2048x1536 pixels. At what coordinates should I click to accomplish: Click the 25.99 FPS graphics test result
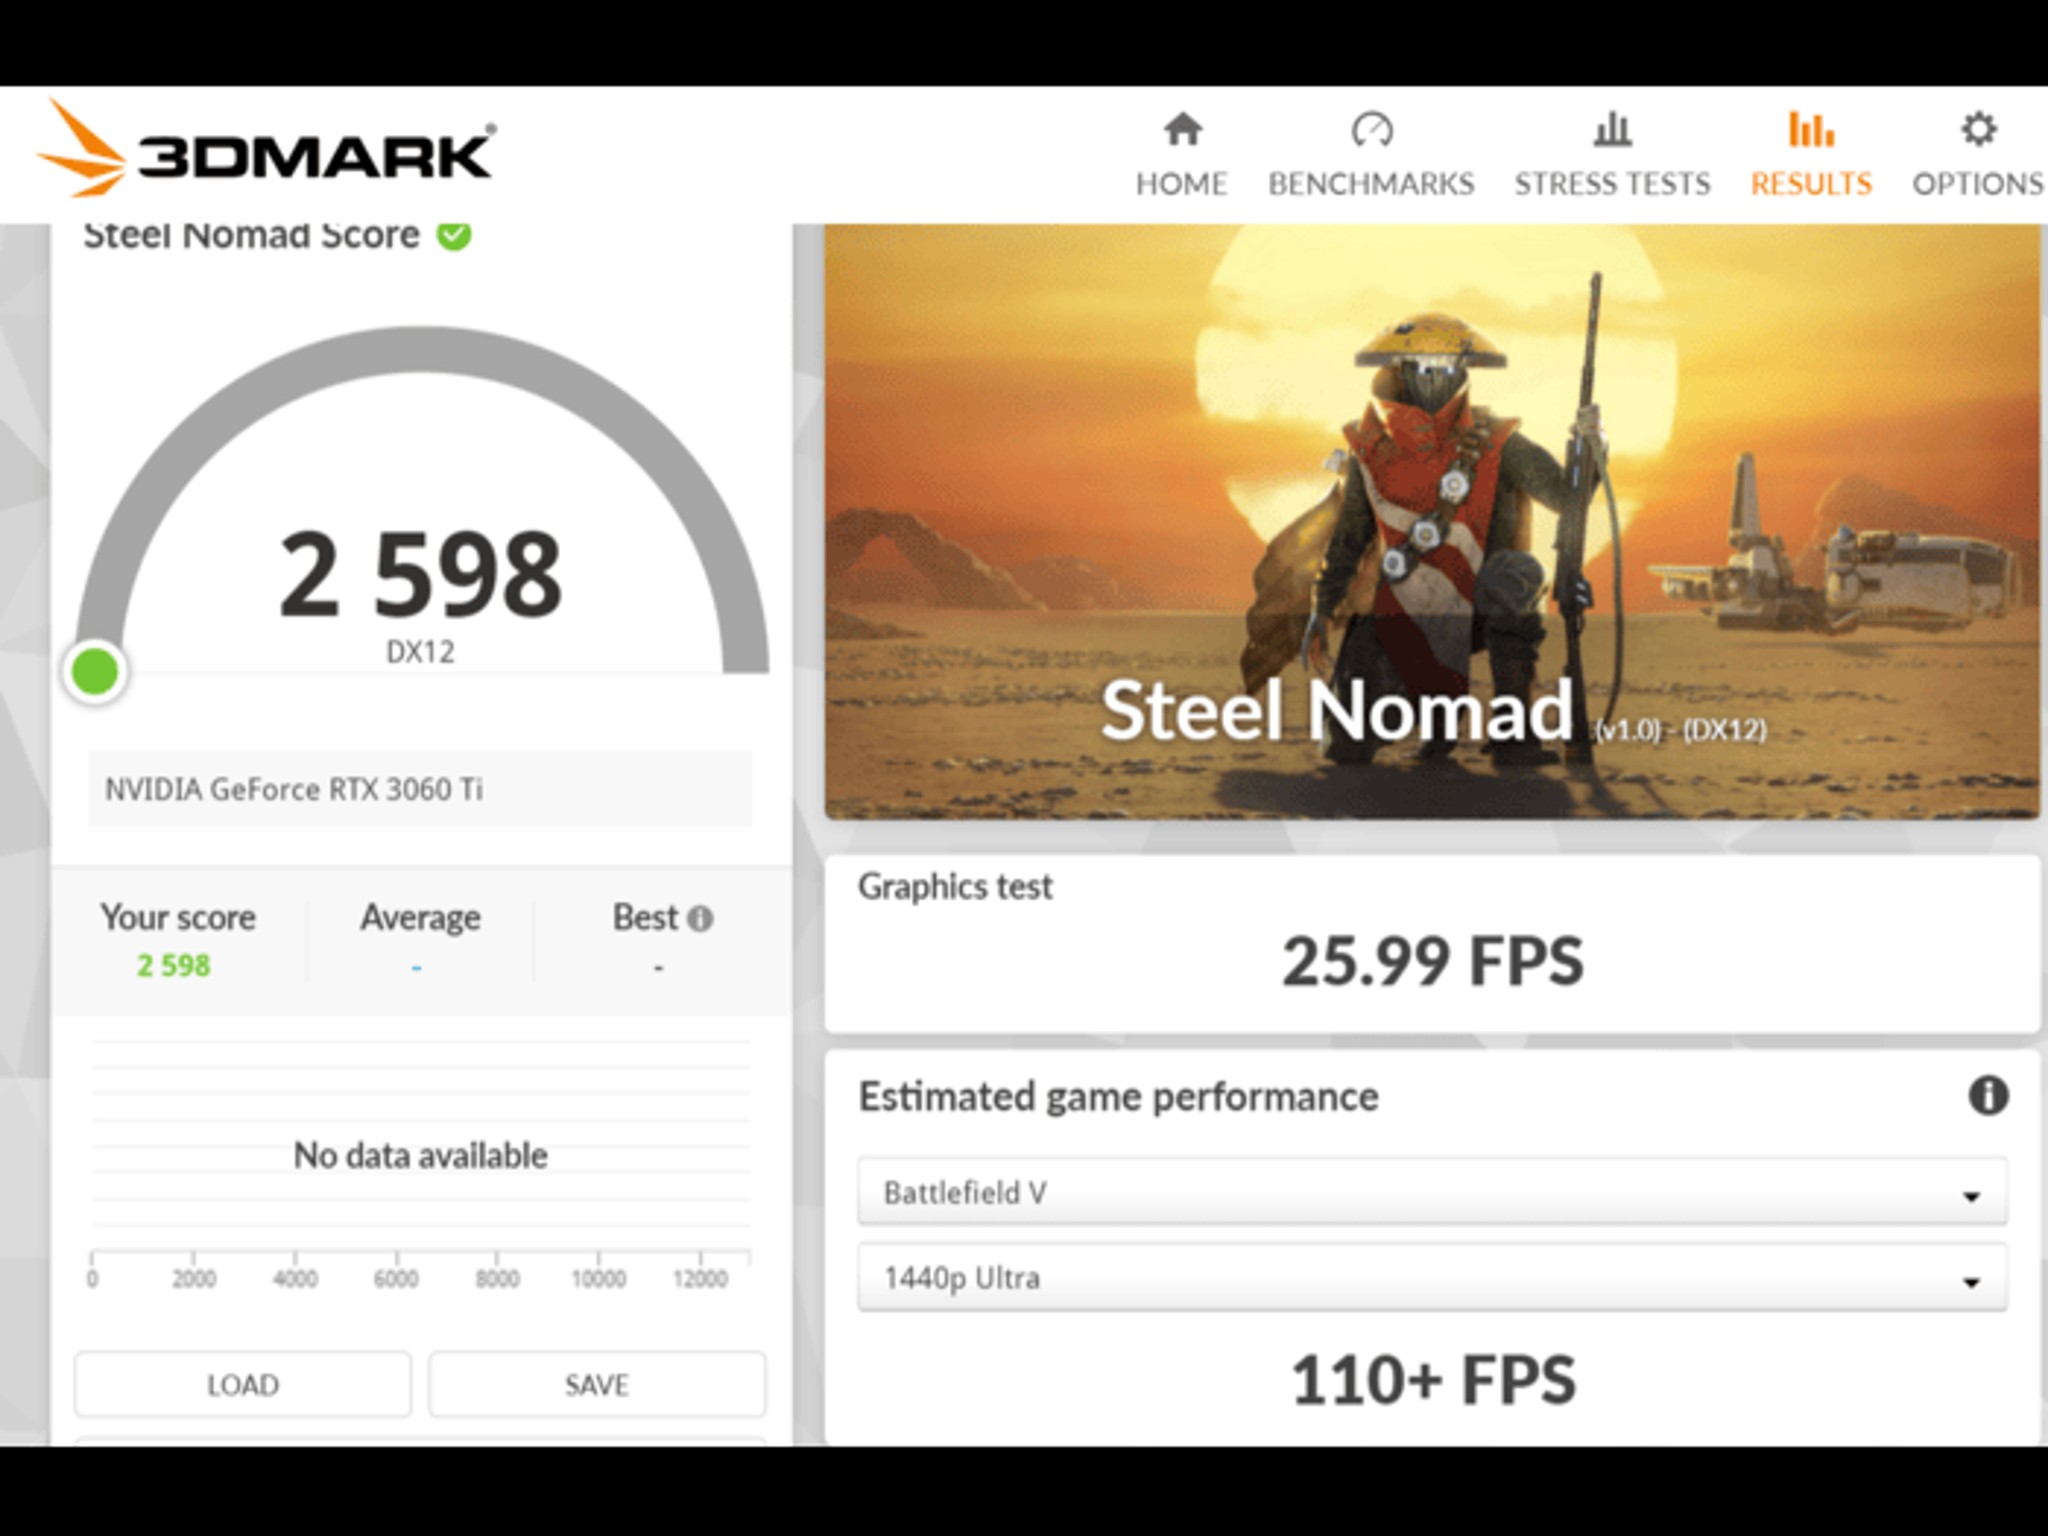point(1433,961)
